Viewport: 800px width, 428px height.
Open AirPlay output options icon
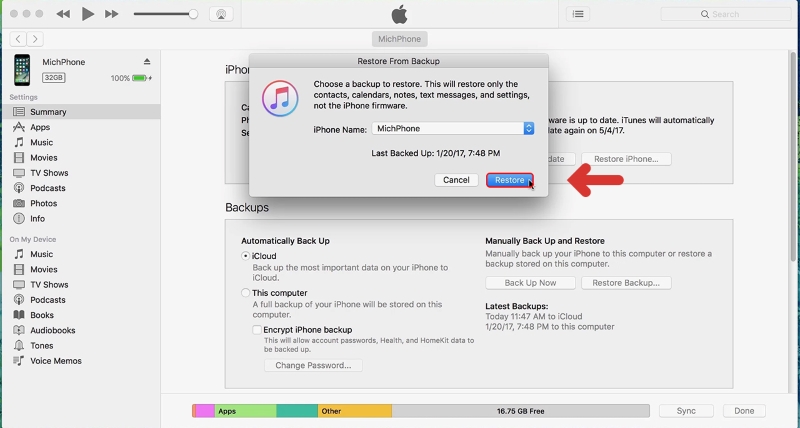pyautogui.click(x=221, y=14)
